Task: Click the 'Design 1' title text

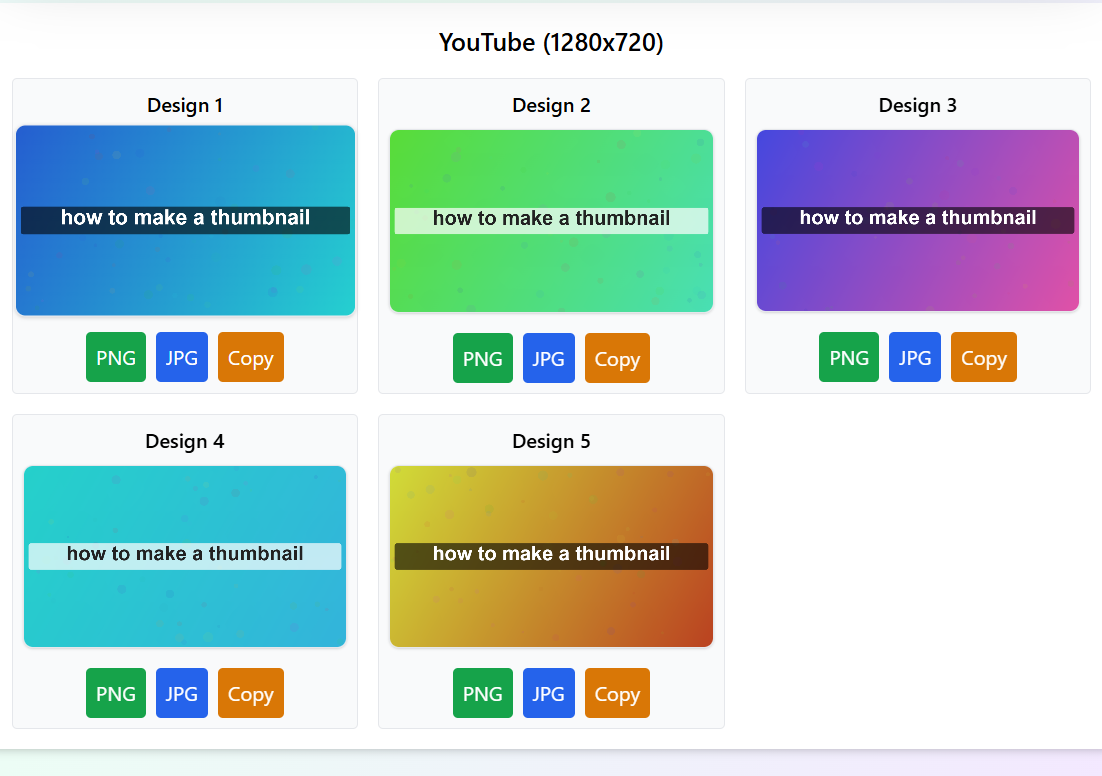Action: (x=185, y=105)
